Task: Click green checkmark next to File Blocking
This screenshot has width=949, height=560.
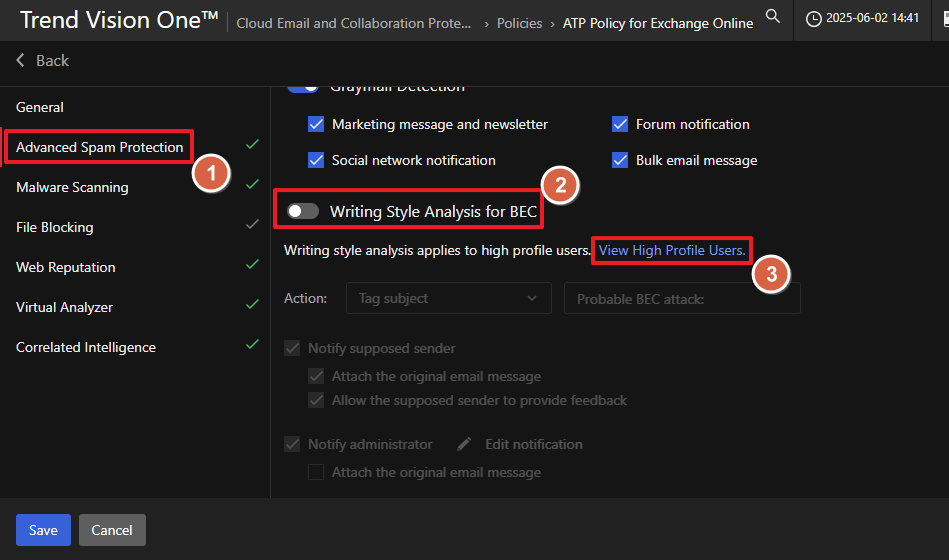Action: click(x=252, y=225)
